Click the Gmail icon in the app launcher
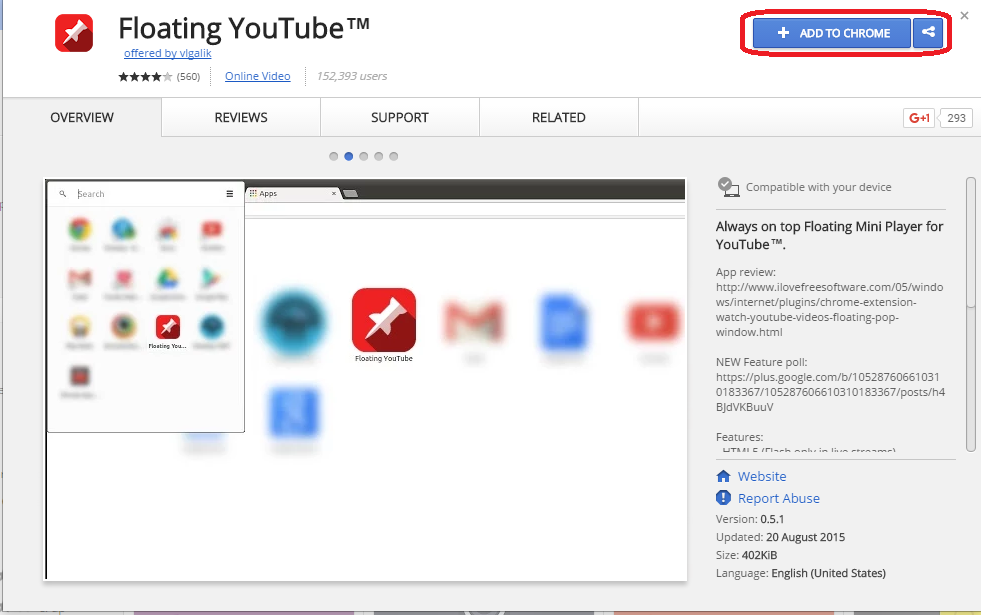The height and width of the screenshot is (616, 982). (80, 278)
